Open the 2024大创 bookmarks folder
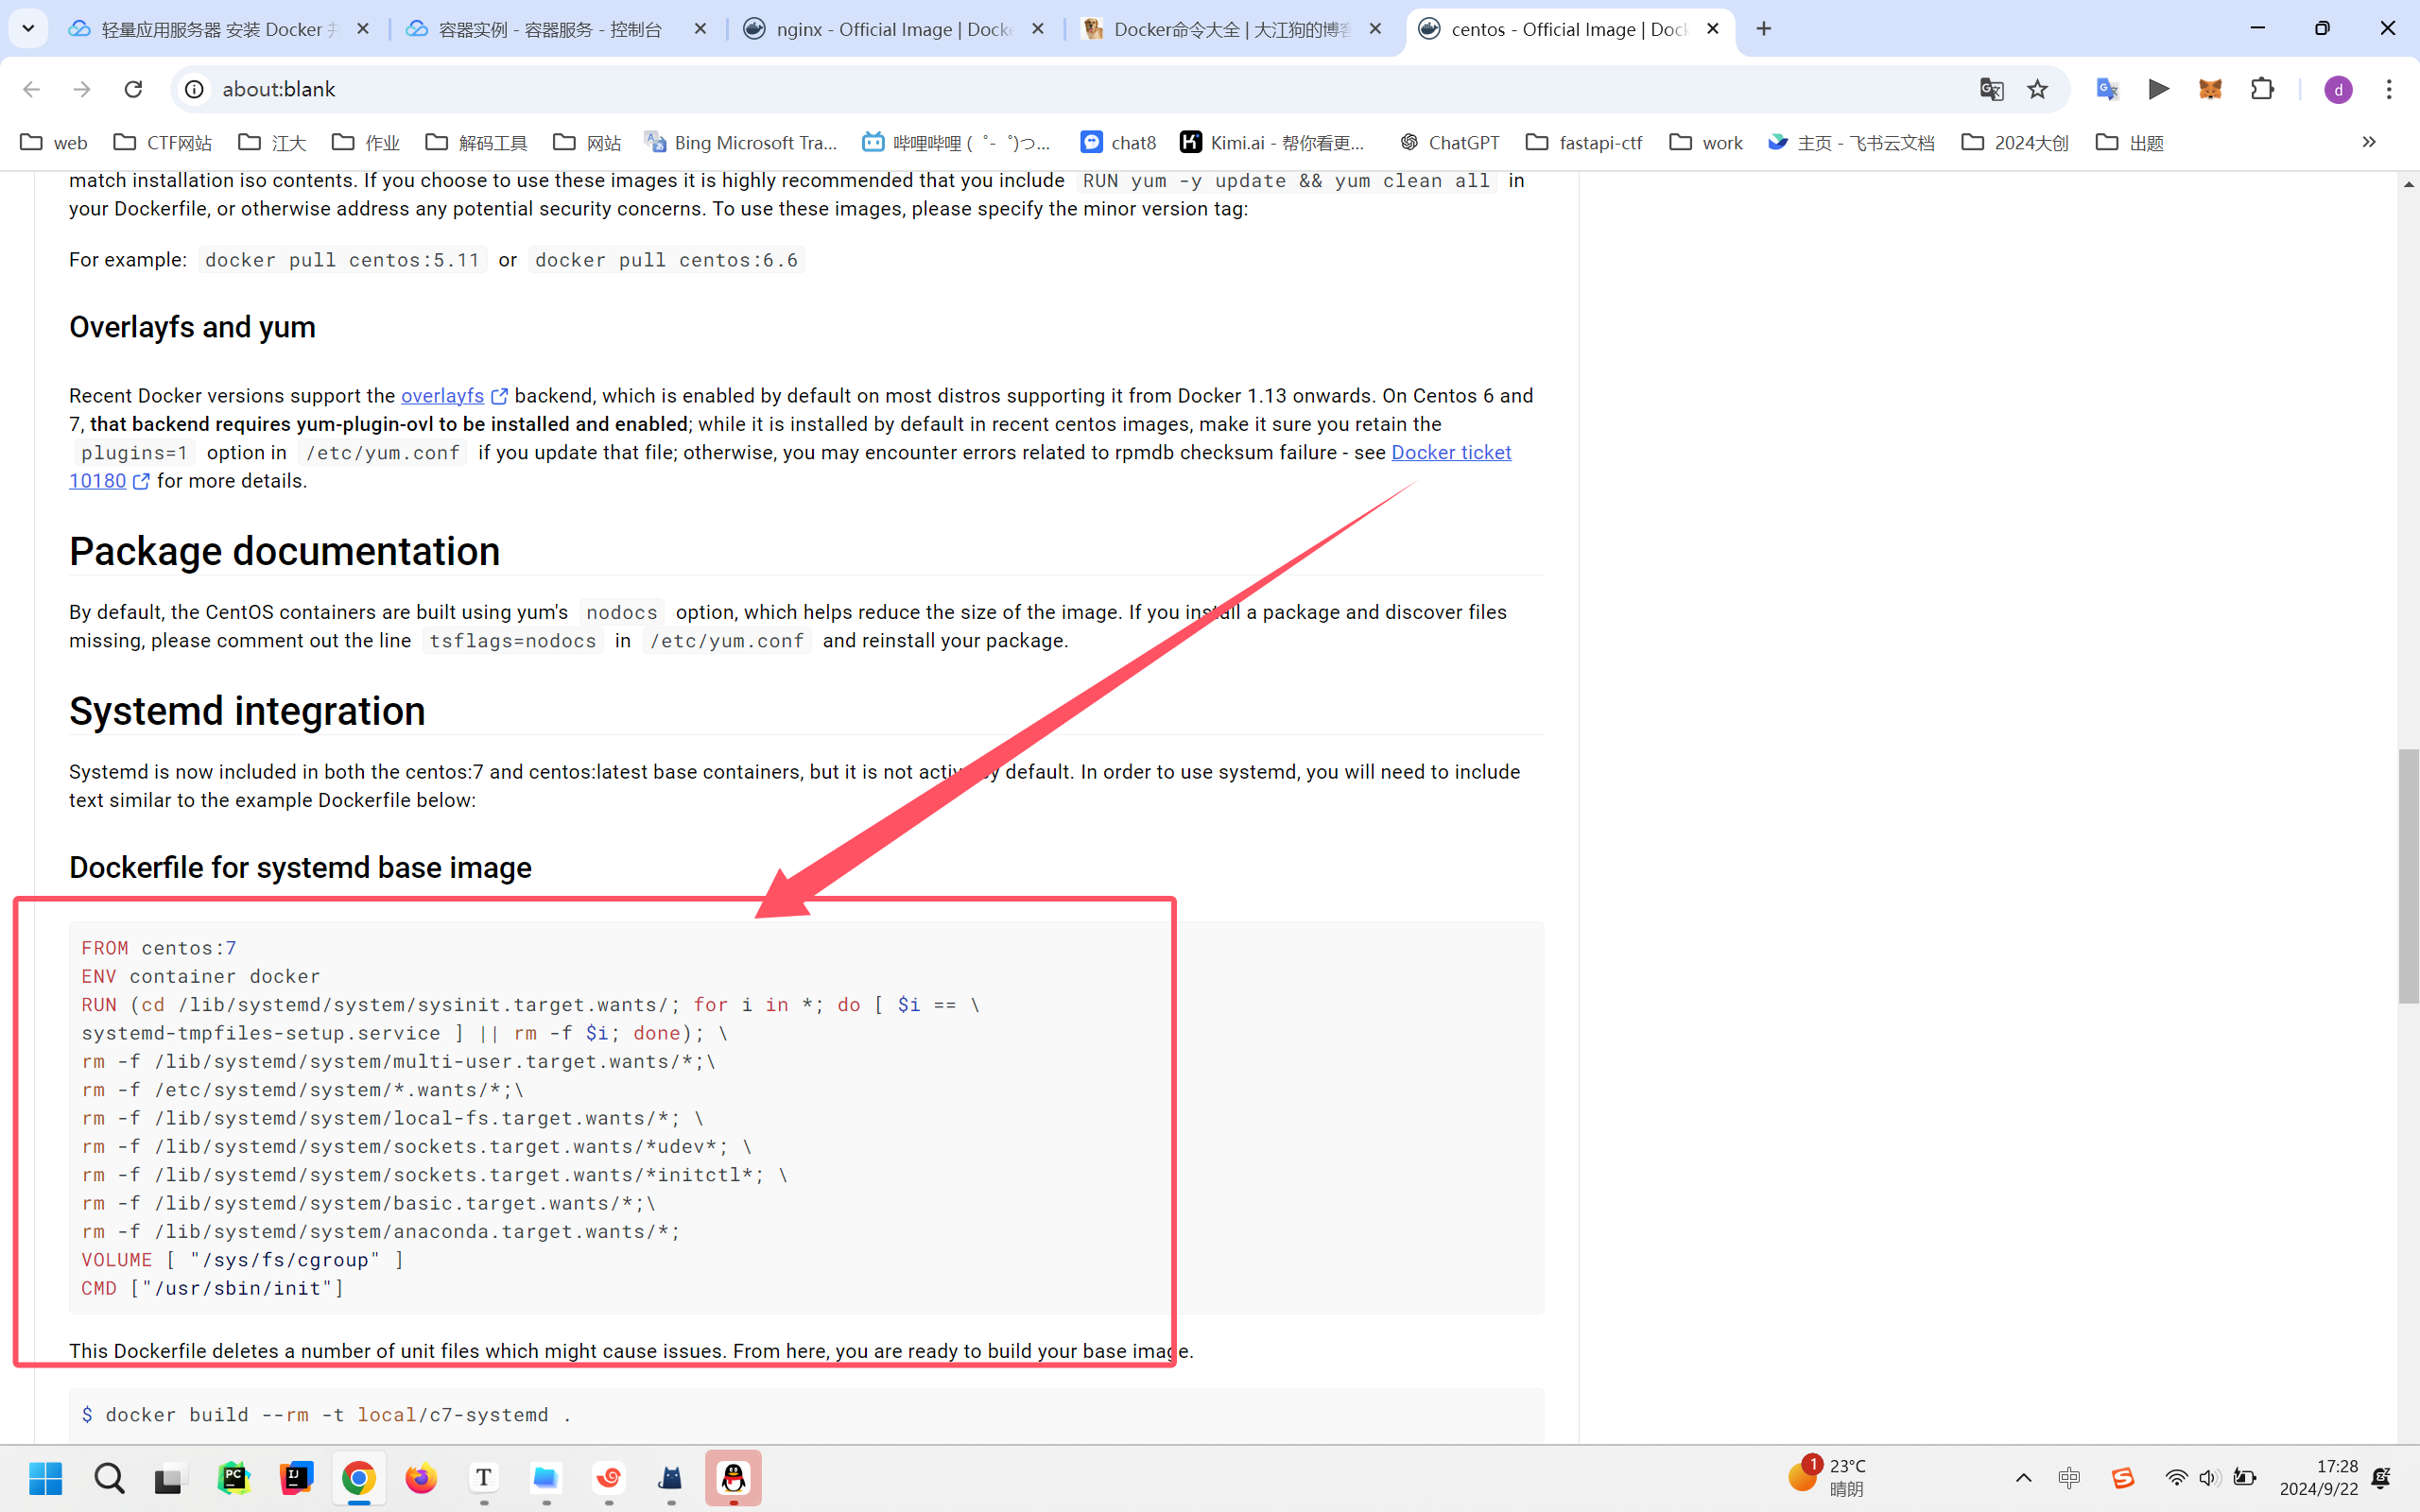The width and height of the screenshot is (2420, 1512). pyautogui.click(x=2015, y=142)
